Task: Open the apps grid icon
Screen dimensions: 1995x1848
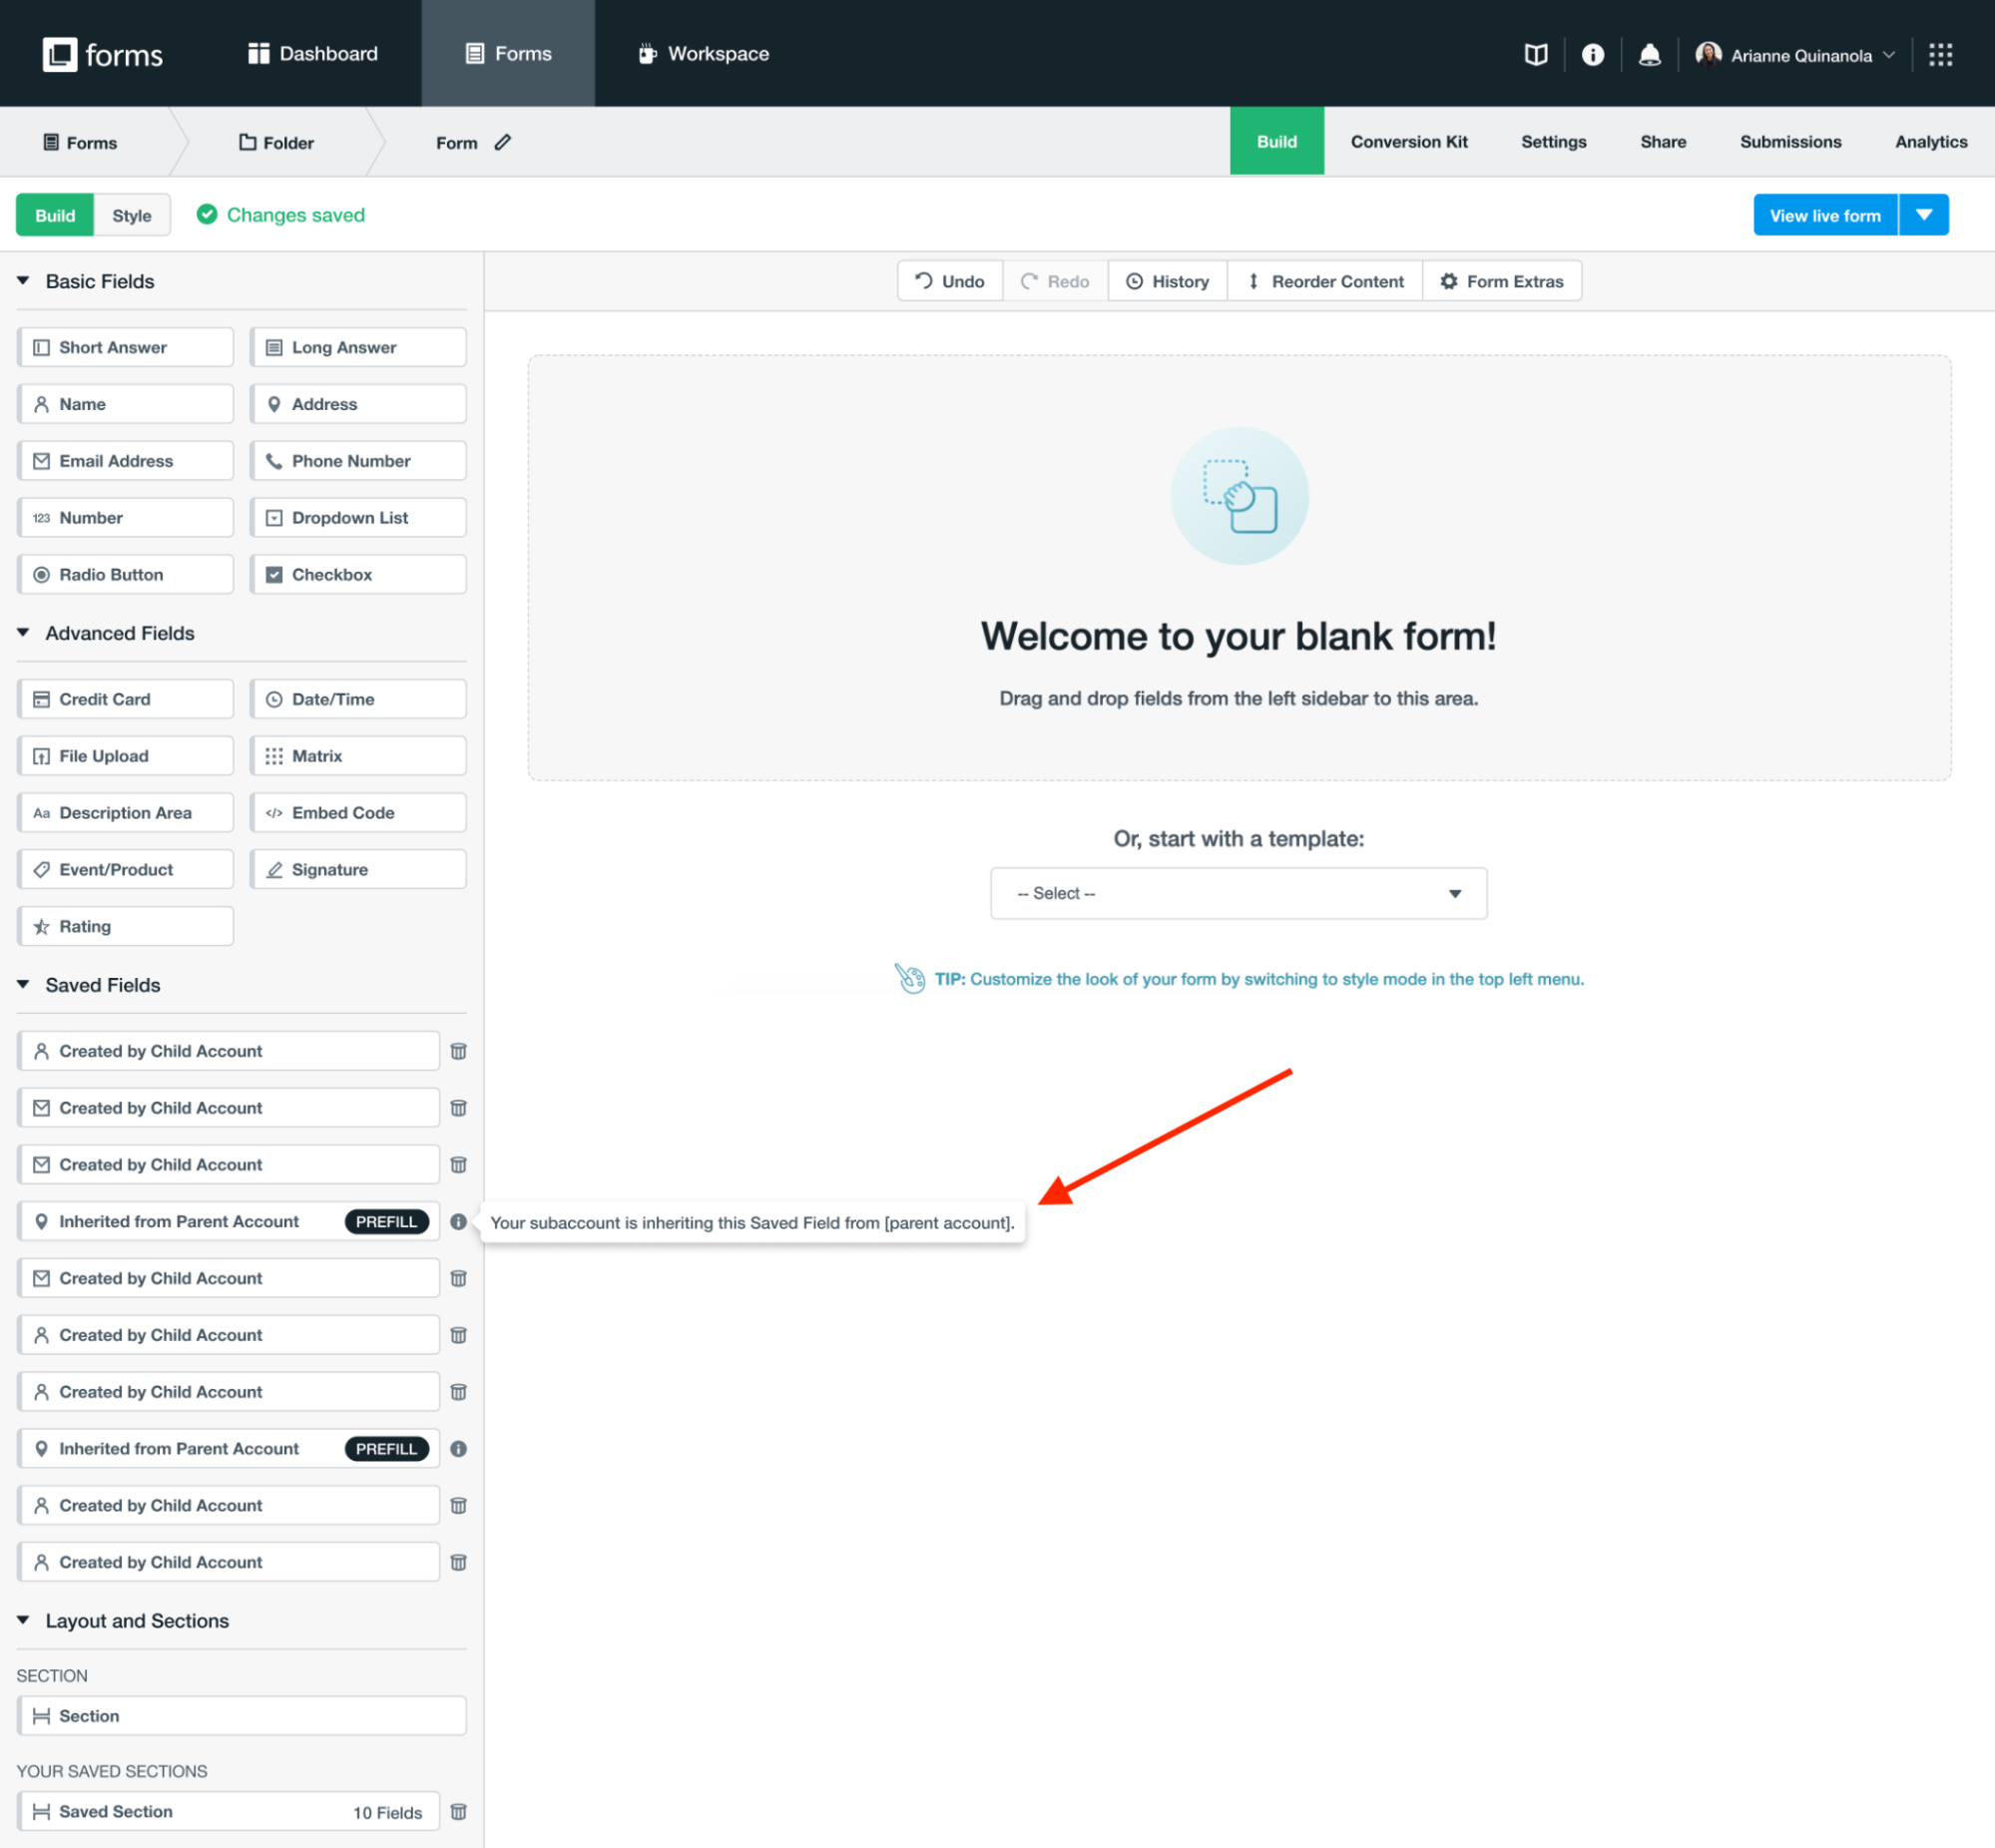Action: point(1940,55)
